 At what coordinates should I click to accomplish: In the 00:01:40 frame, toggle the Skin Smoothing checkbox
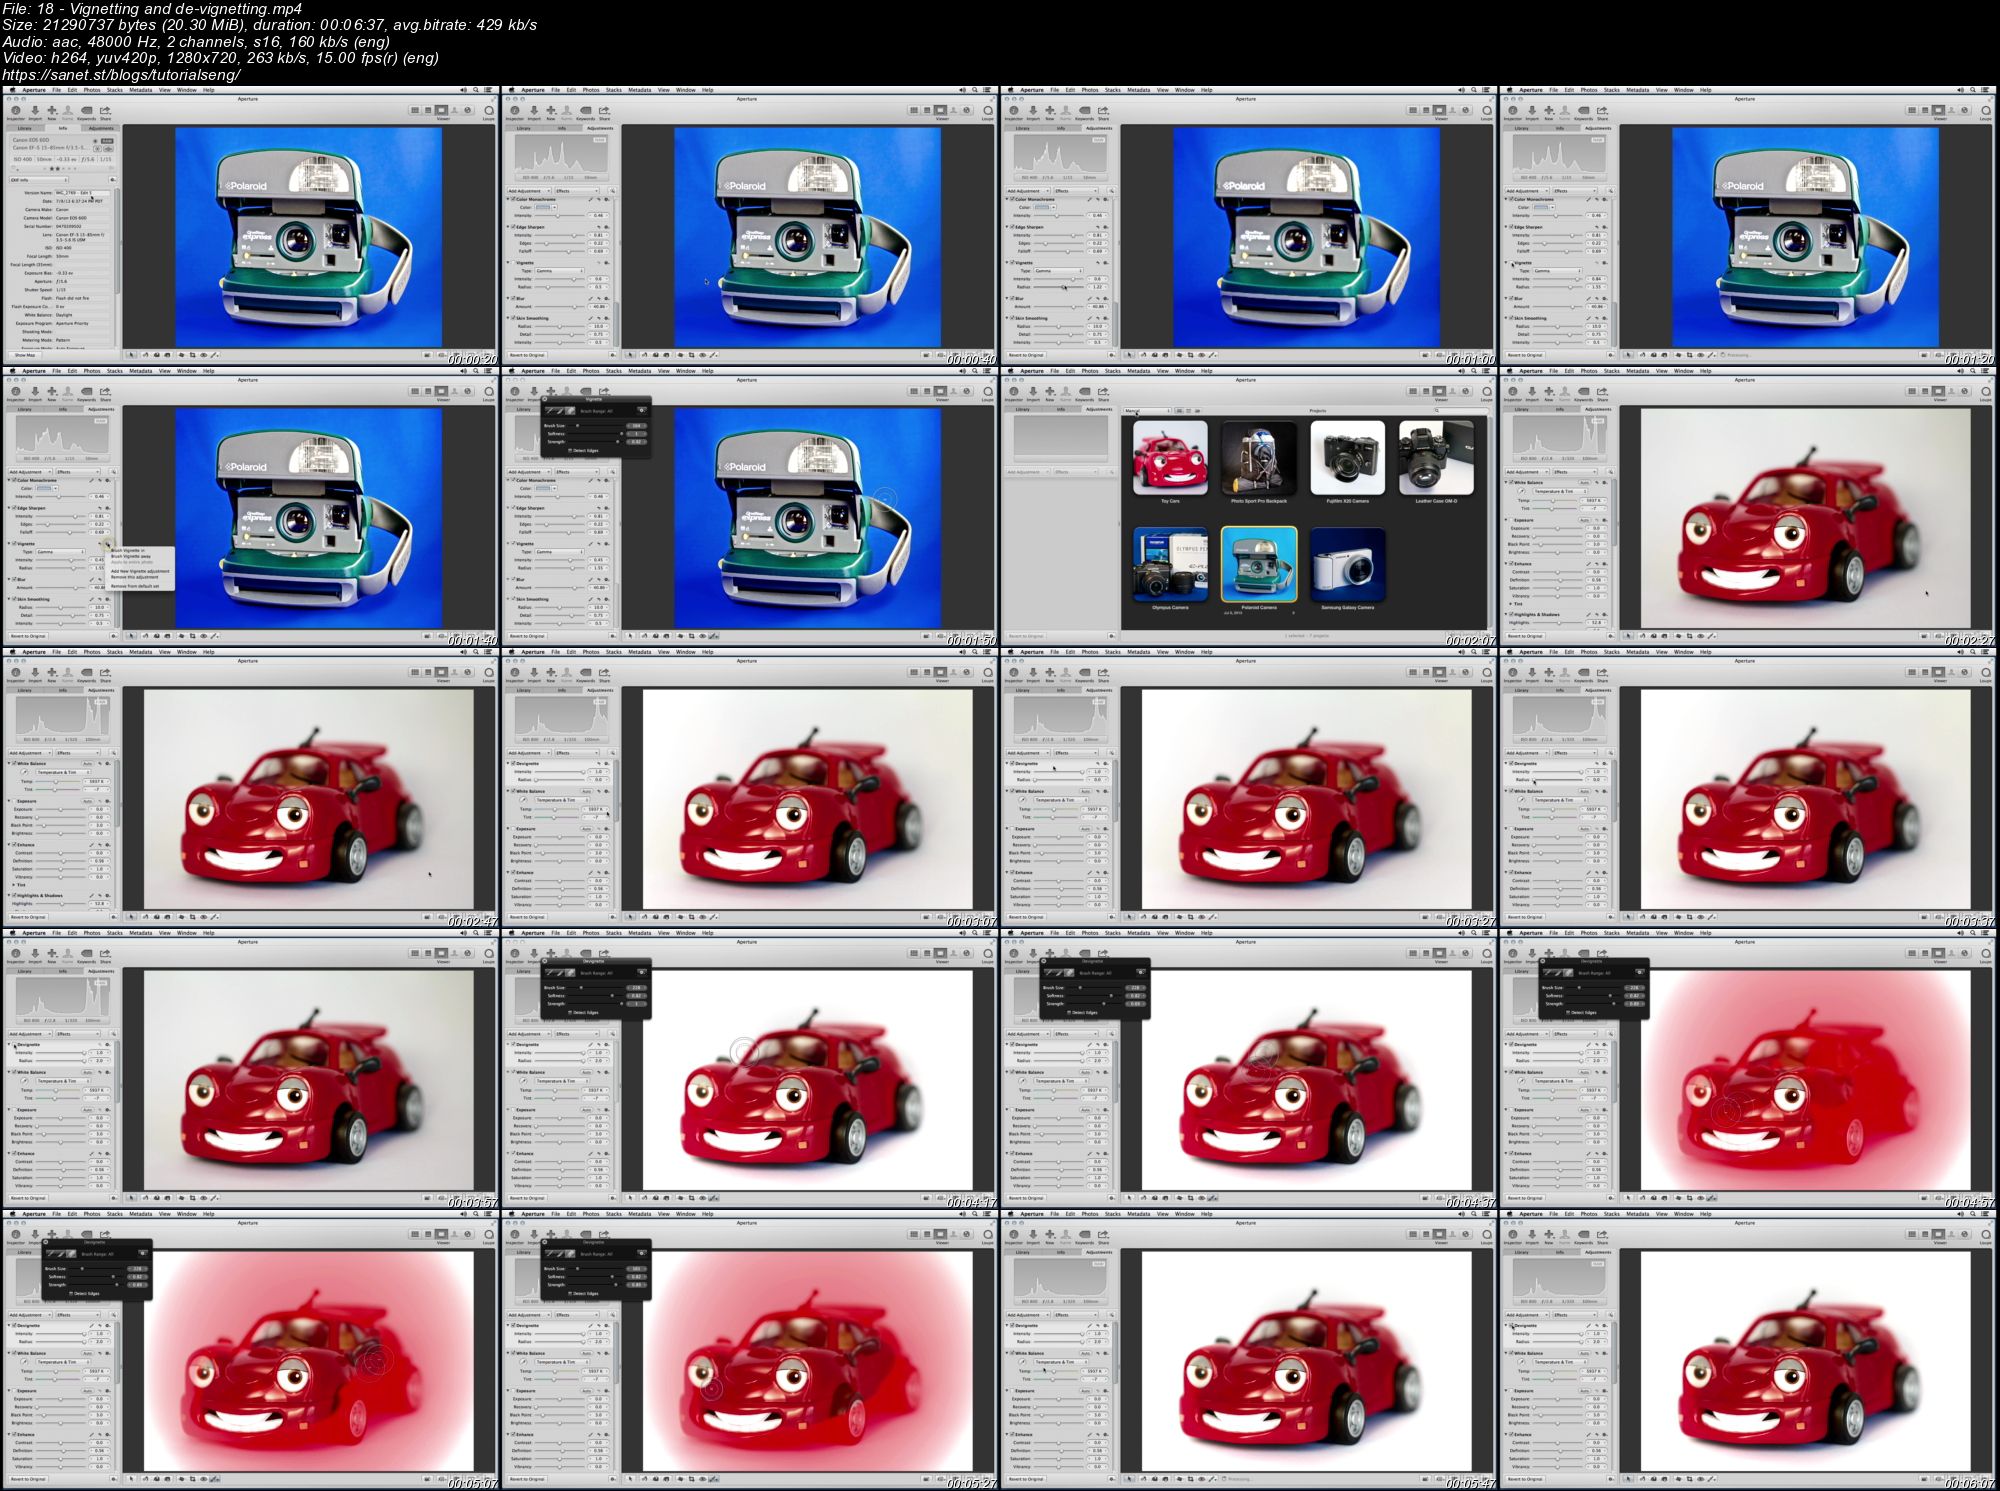[14, 599]
